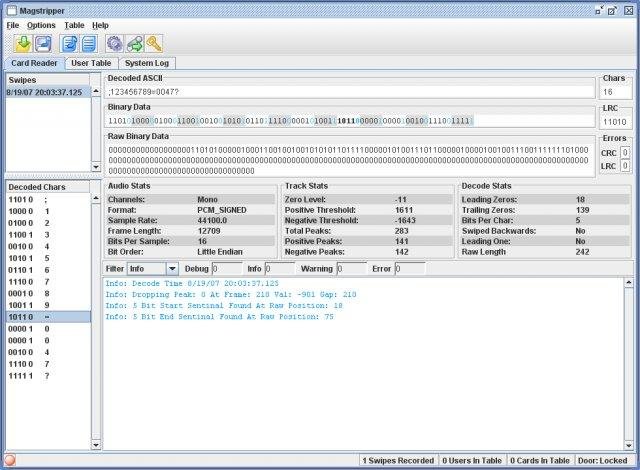Image resolution: width=640 pixels, height=470 pixels.
Task: Open settings via the gear toolbar icon
Action: (x=115, y=44)
